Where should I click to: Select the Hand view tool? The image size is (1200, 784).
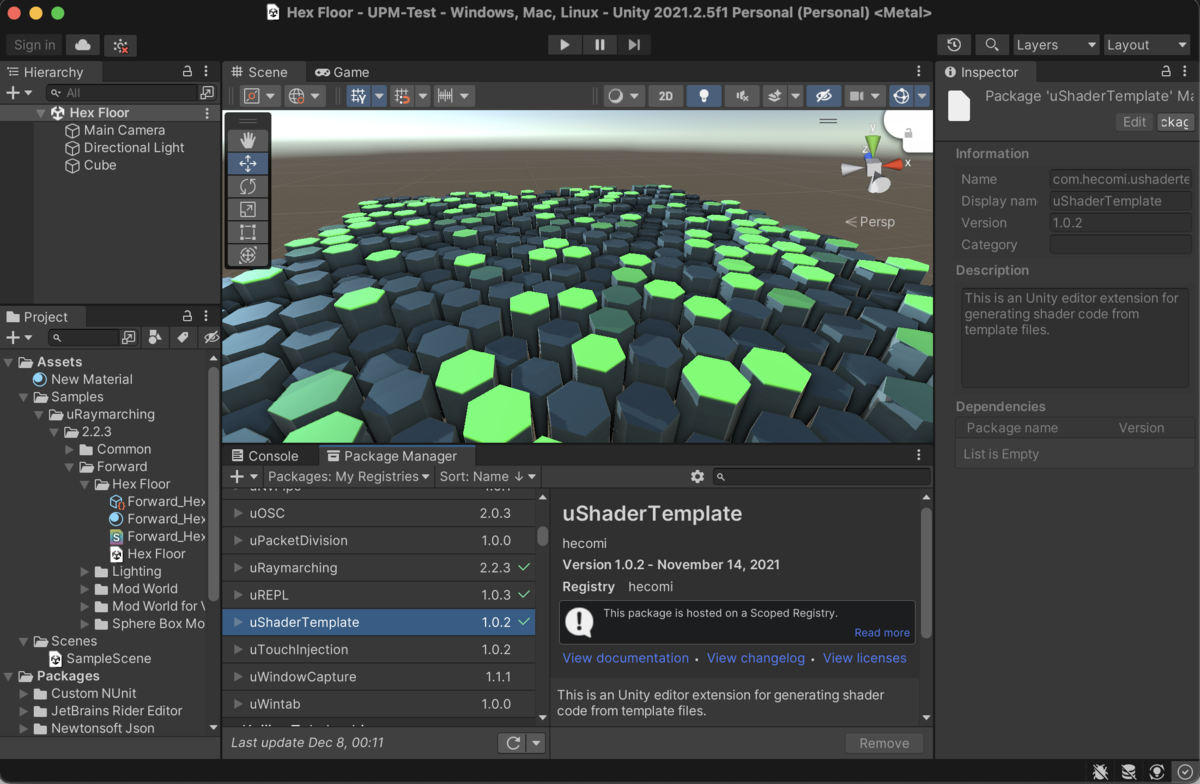click(x=248, y=141)
